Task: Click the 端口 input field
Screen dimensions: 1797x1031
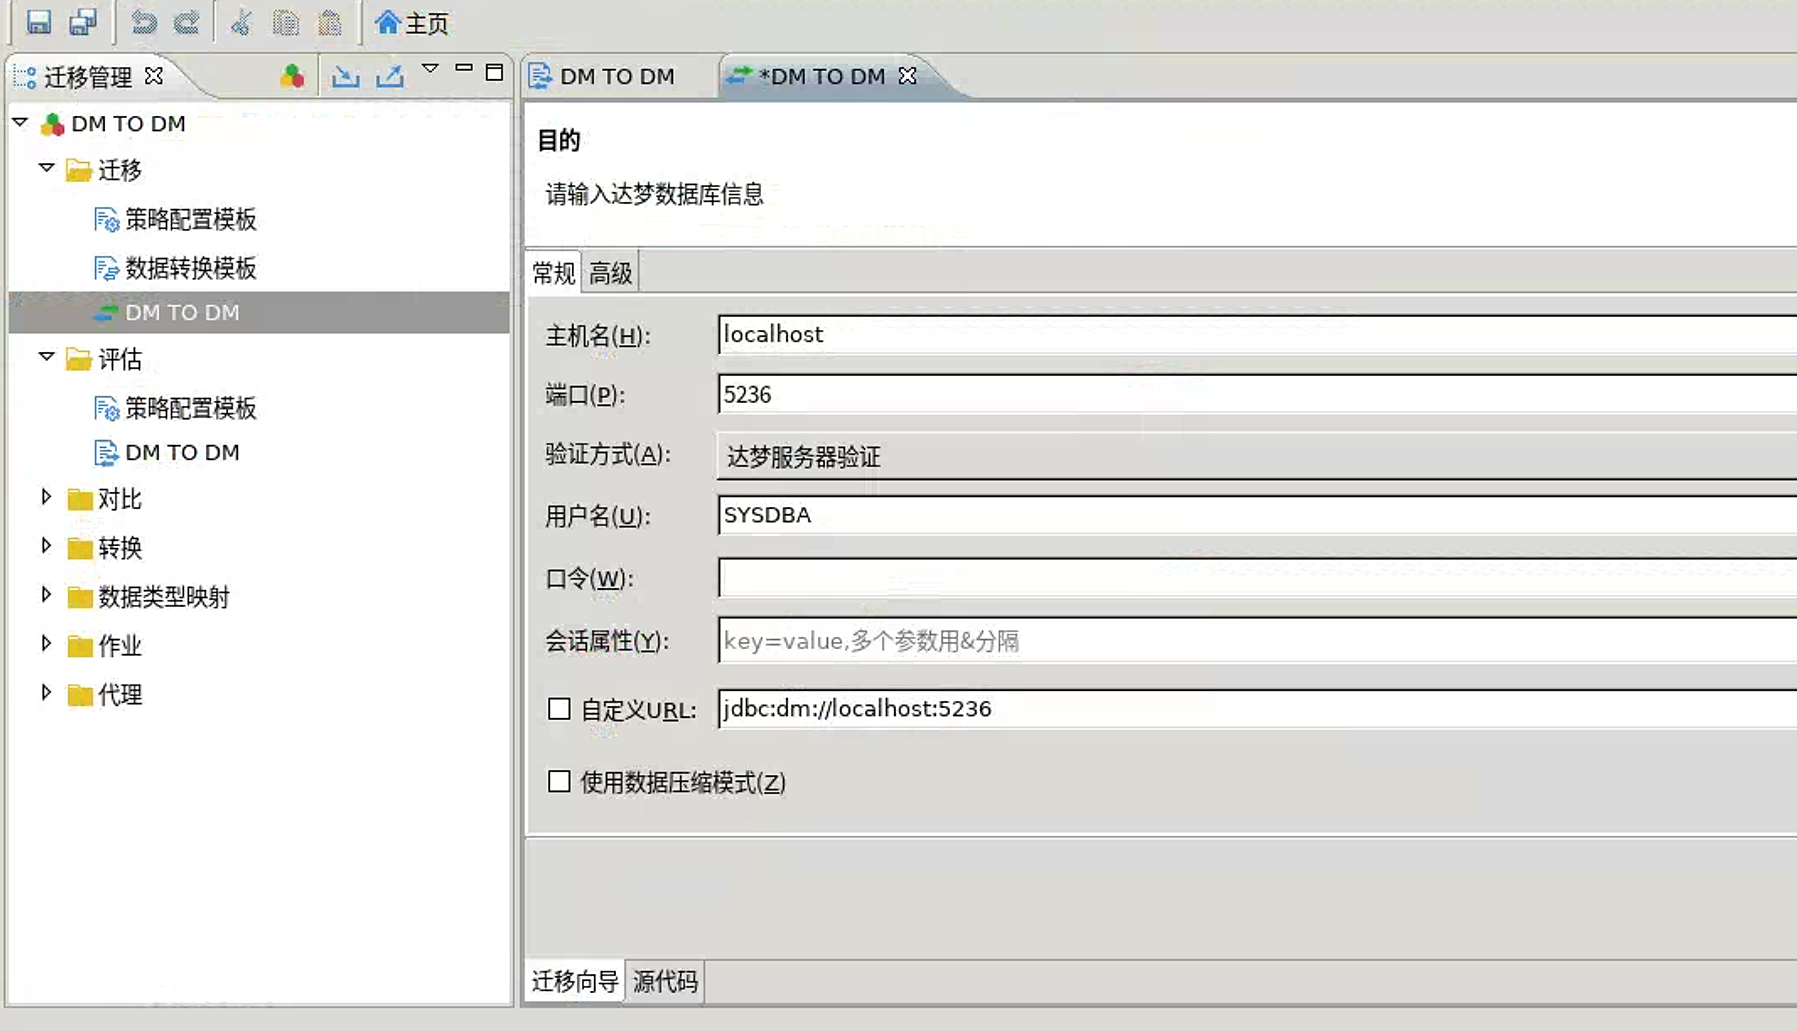Action: (1257, 394)
